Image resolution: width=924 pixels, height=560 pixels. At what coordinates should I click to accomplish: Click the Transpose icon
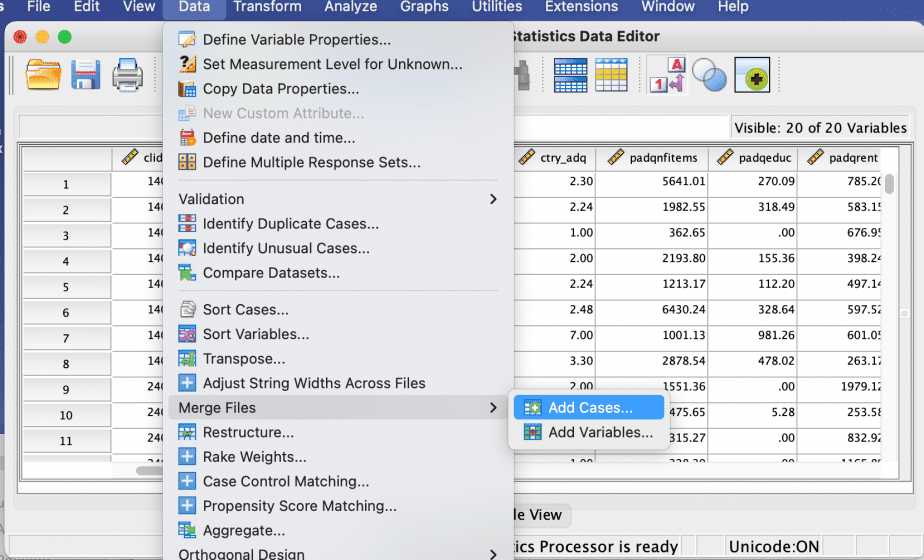point(187,358)
